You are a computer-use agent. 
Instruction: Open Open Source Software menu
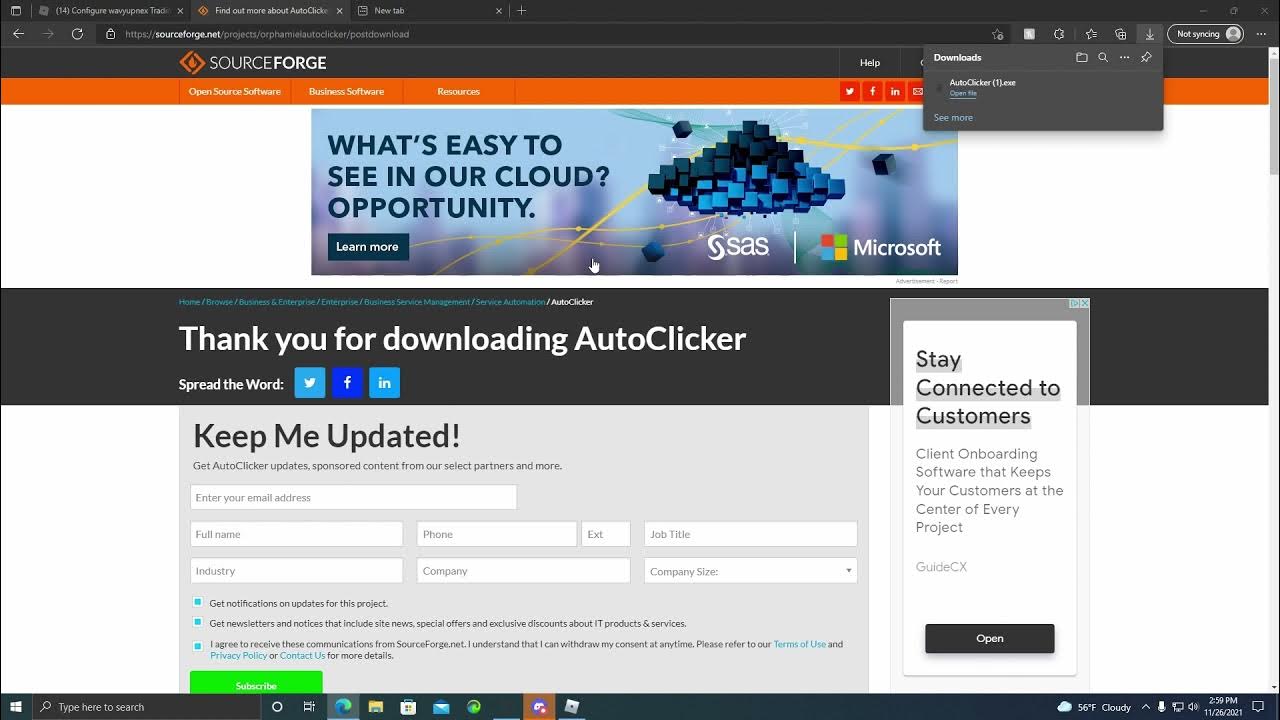[235, 91]
